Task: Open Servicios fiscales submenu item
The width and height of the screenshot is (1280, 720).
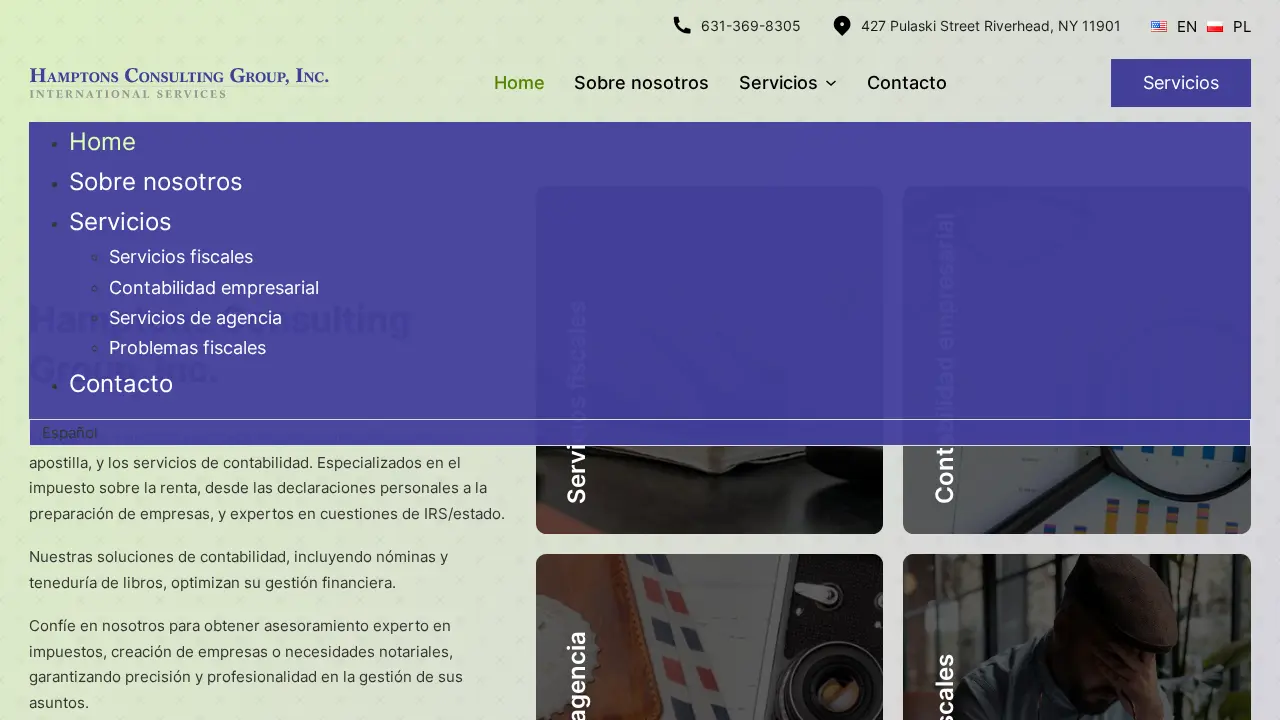Action: 181,257
